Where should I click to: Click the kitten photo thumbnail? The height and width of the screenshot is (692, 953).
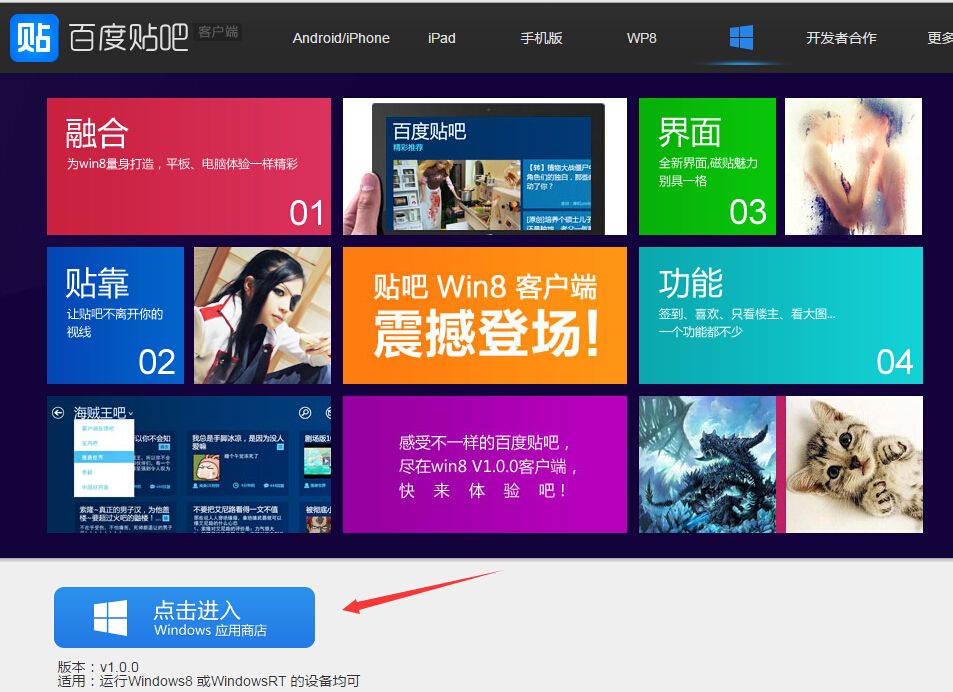pos(854,464)
